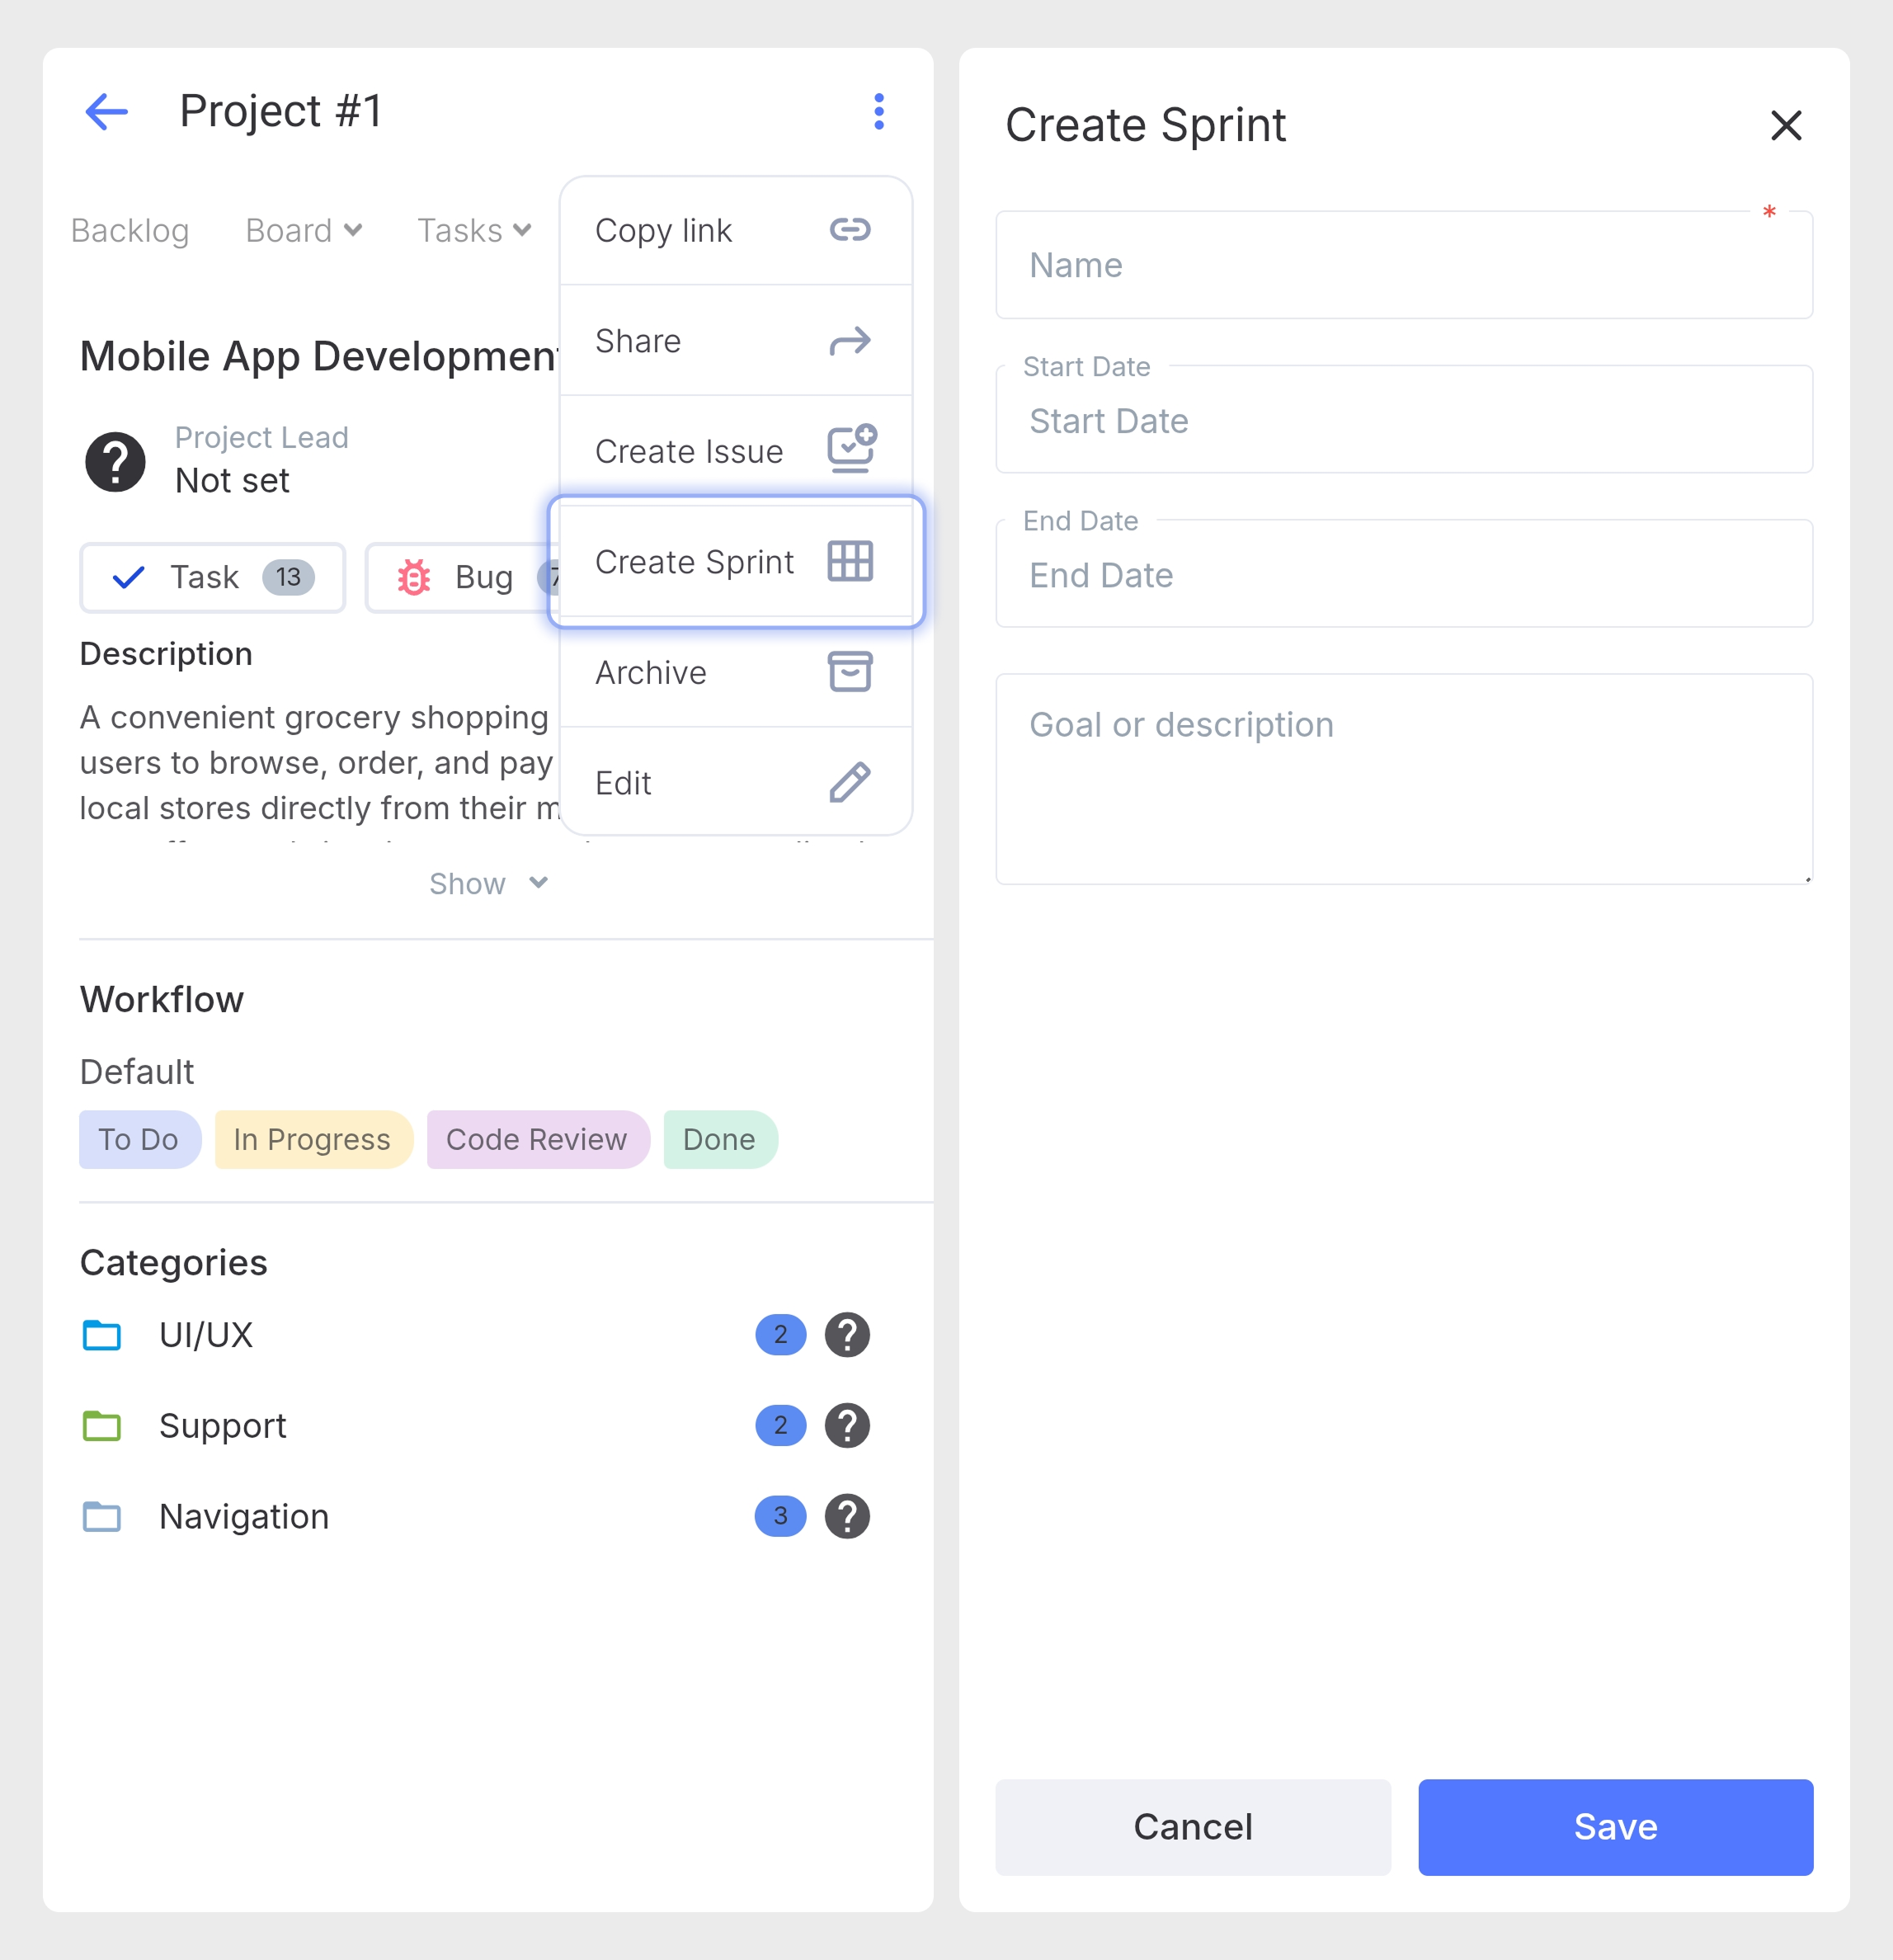Click the blue back arrow icon

pyautogui.click(x=106, y=111)
